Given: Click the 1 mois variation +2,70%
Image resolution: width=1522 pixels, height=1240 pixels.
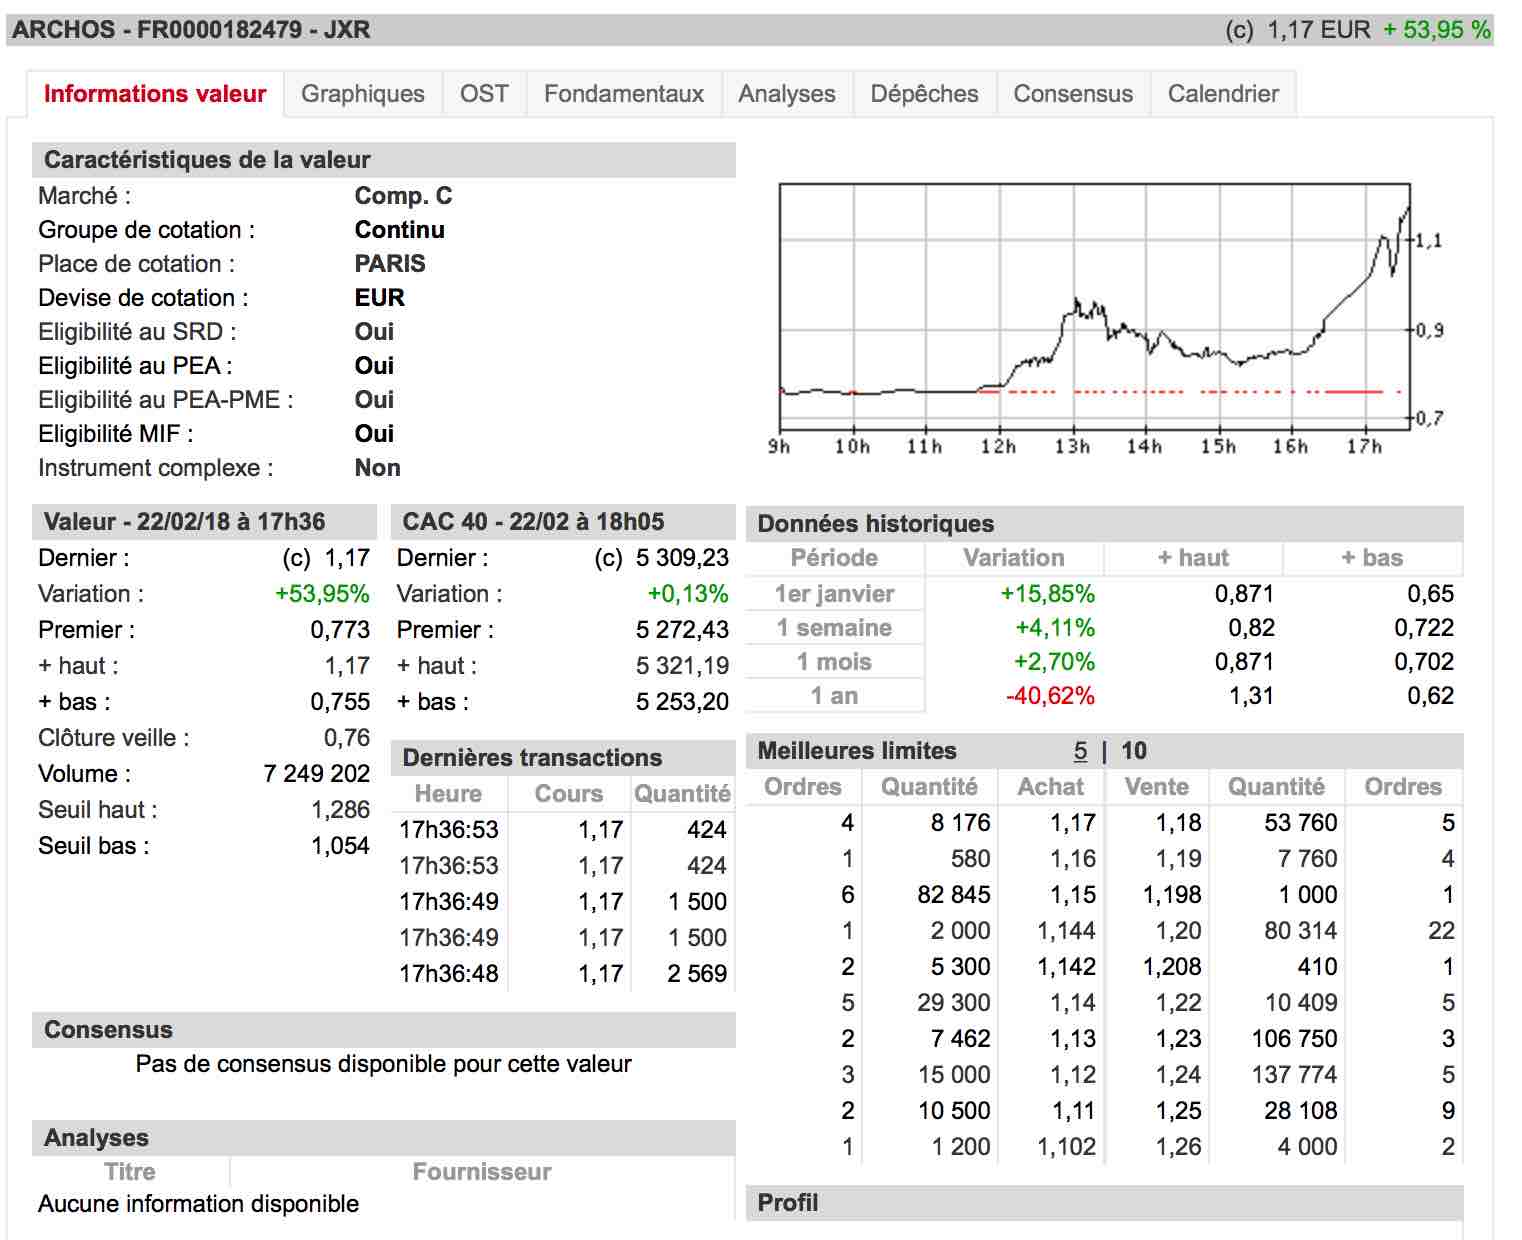Looking at the screenshot, I should pos(1054,662).
